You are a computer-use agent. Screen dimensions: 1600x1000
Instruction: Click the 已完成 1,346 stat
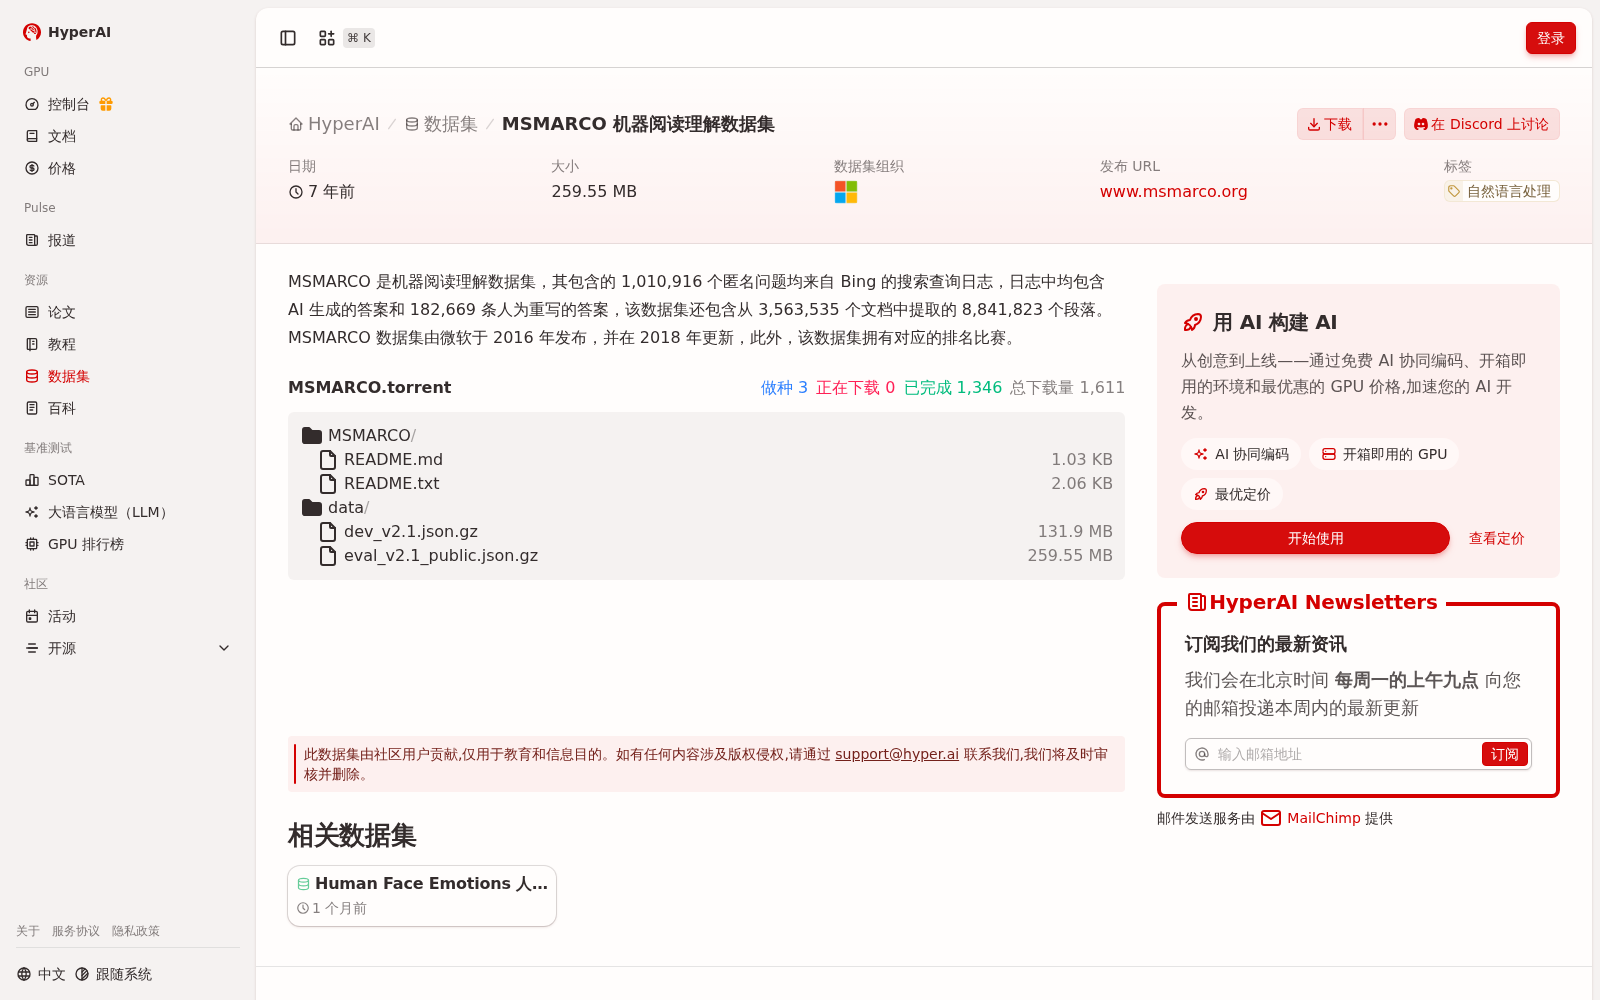pyautogui.click(x=953, y=388)
